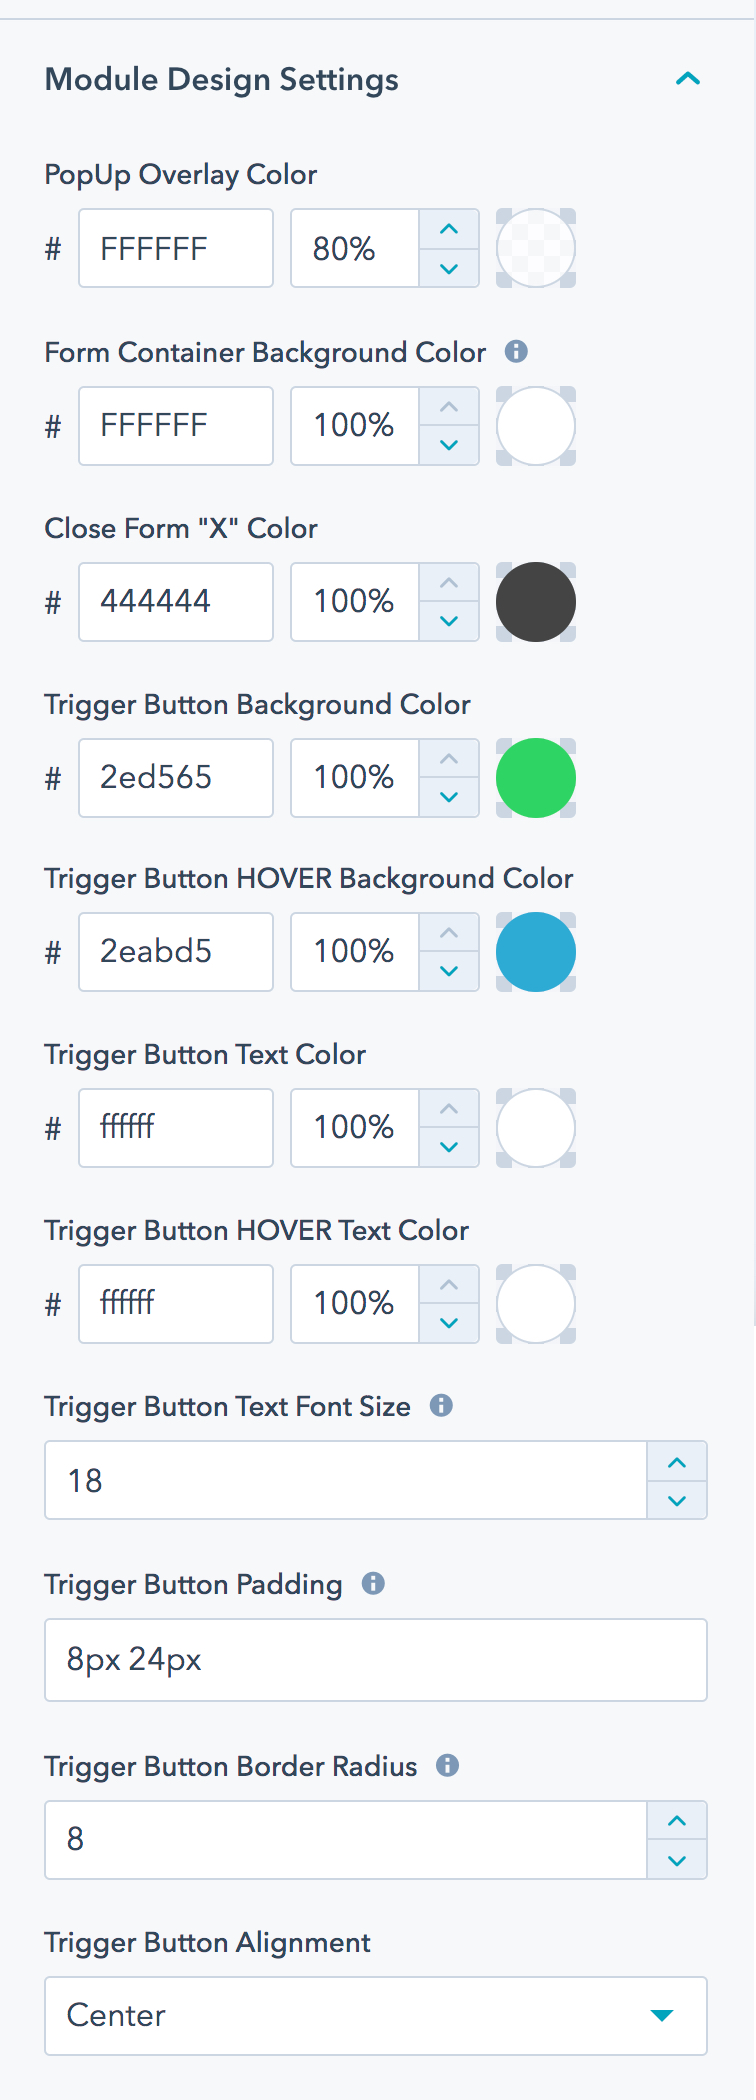Focus the 80% opacity field for PopUp Overlay
The width and height of the screenshot is (756, 2100).
click(x=353, y=247)
